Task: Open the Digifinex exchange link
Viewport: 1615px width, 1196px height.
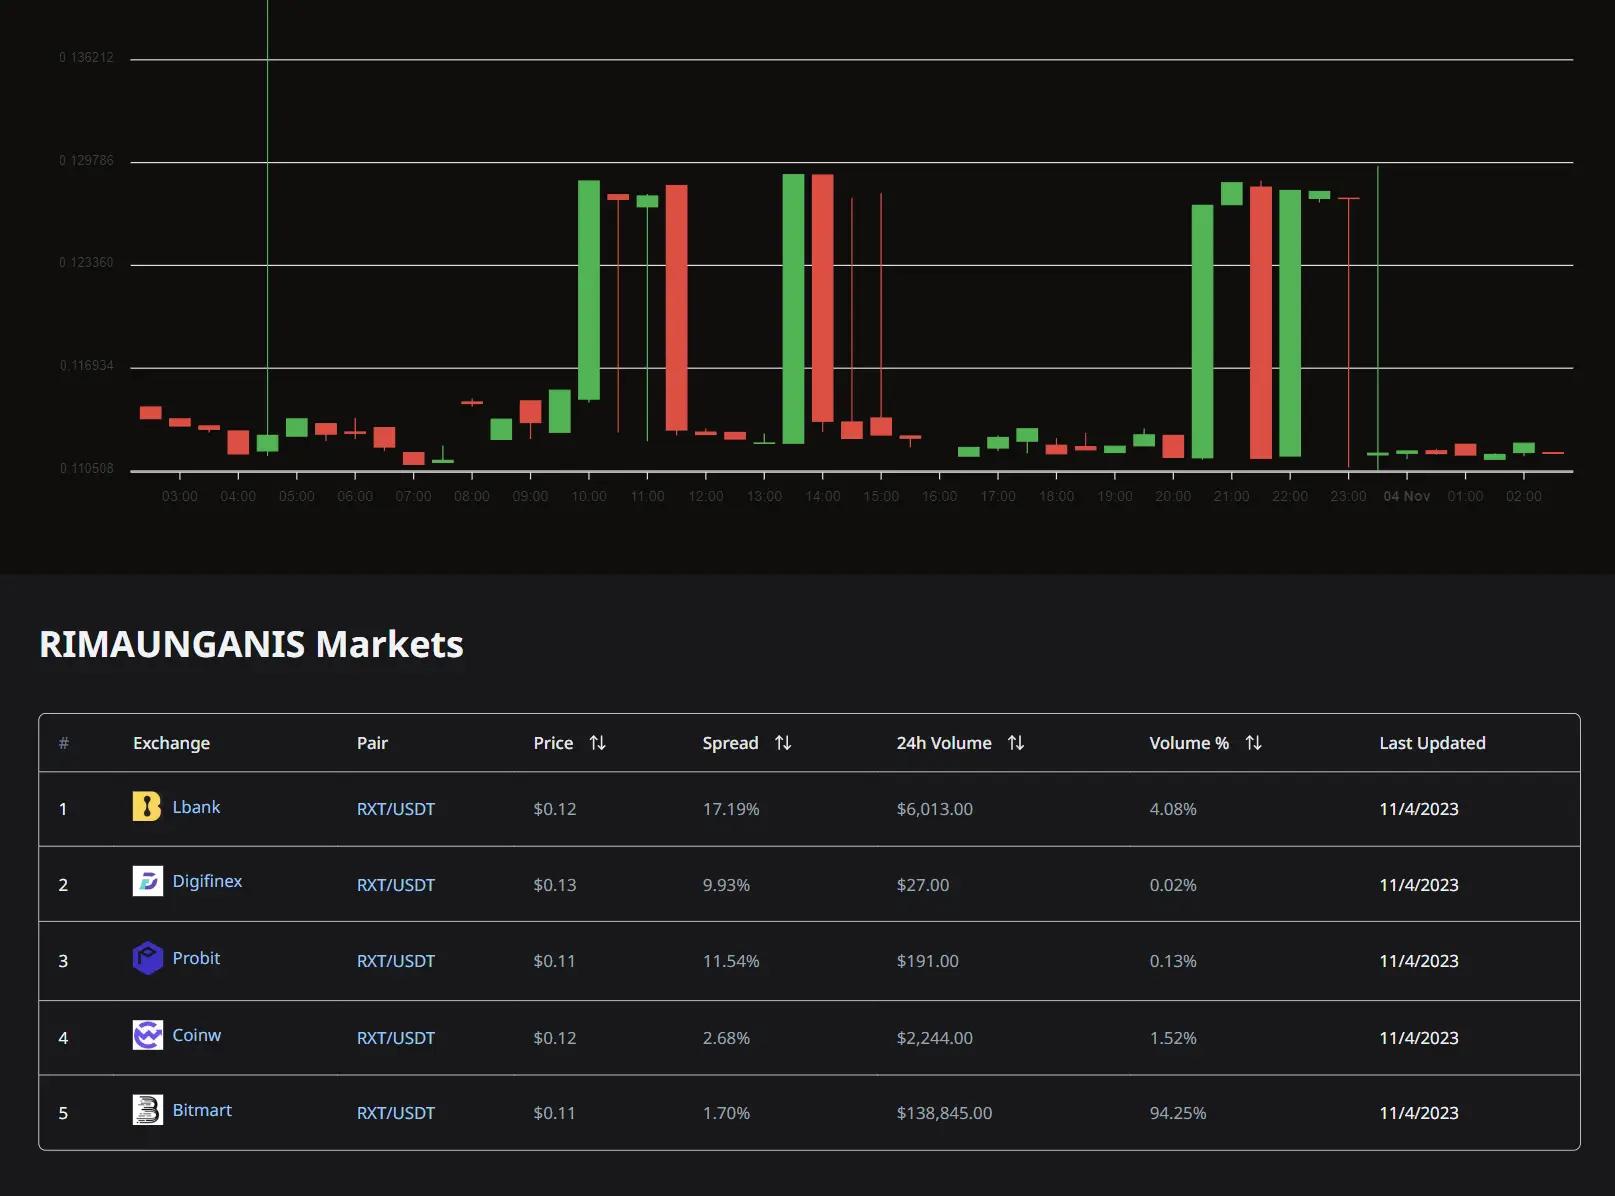Action: (x=207, y=881)
